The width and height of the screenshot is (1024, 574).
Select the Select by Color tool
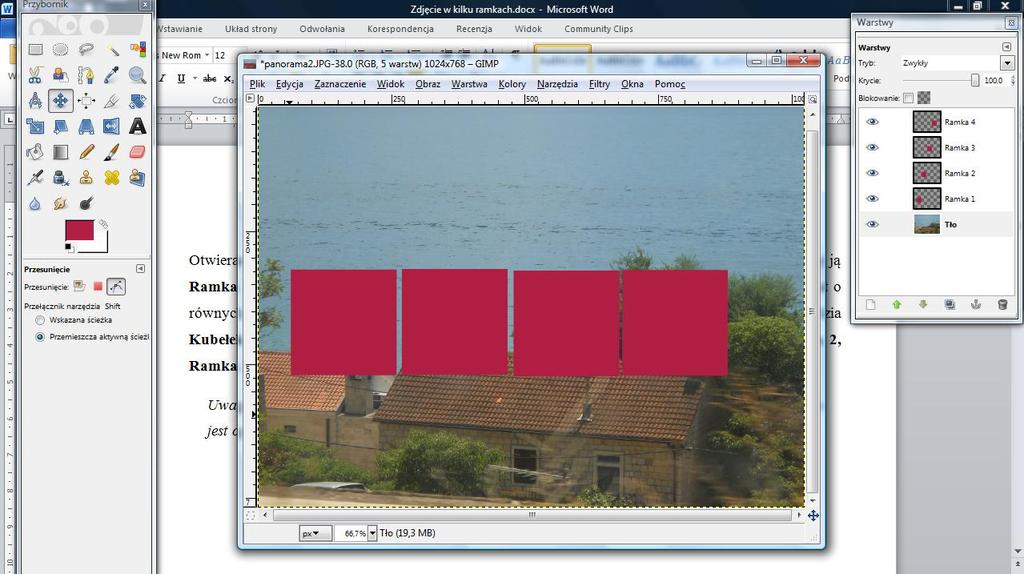[137, 50]
